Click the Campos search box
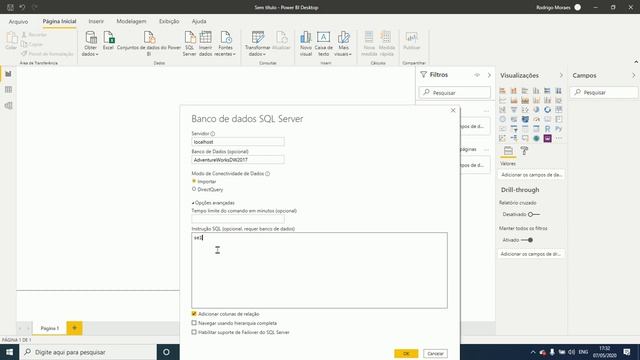640x360 pixels. point(604,93)
